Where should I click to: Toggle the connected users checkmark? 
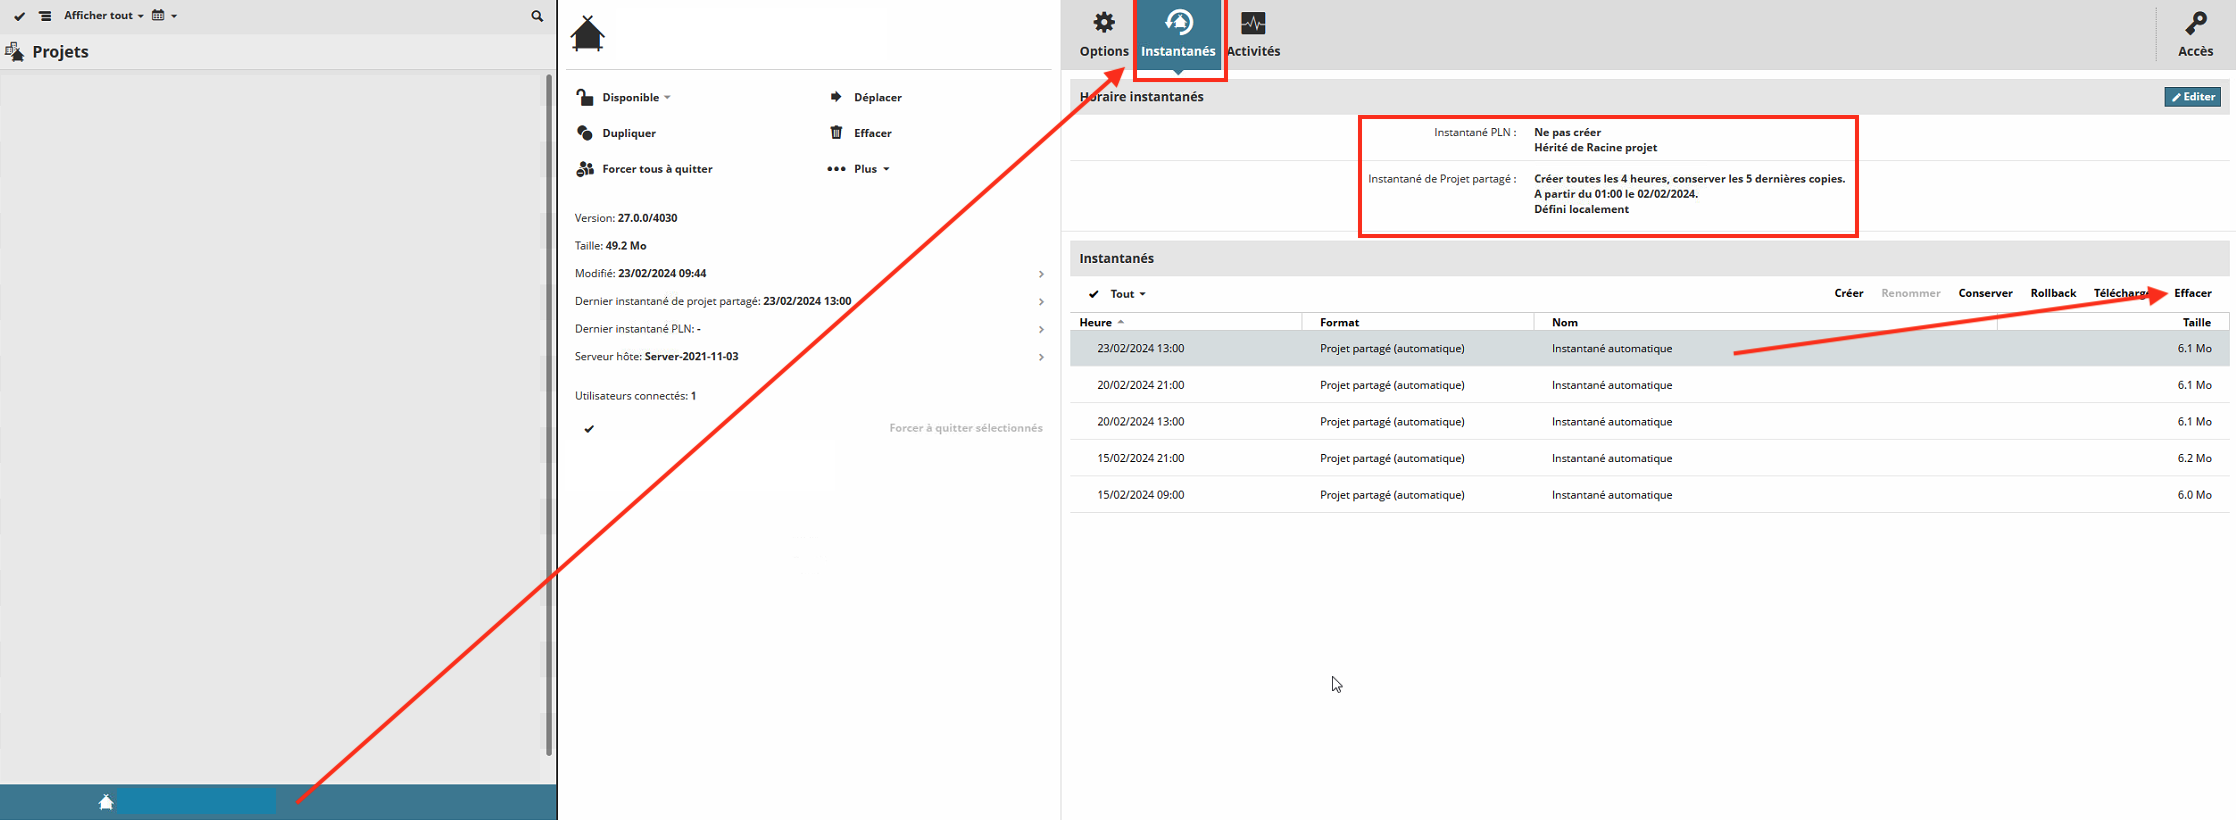(x=589, y=429)
